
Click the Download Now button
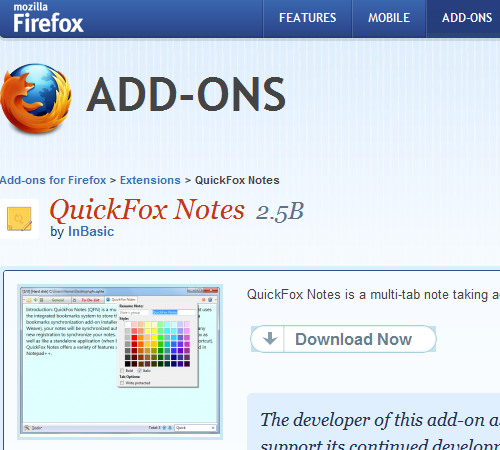click(343, 339)
